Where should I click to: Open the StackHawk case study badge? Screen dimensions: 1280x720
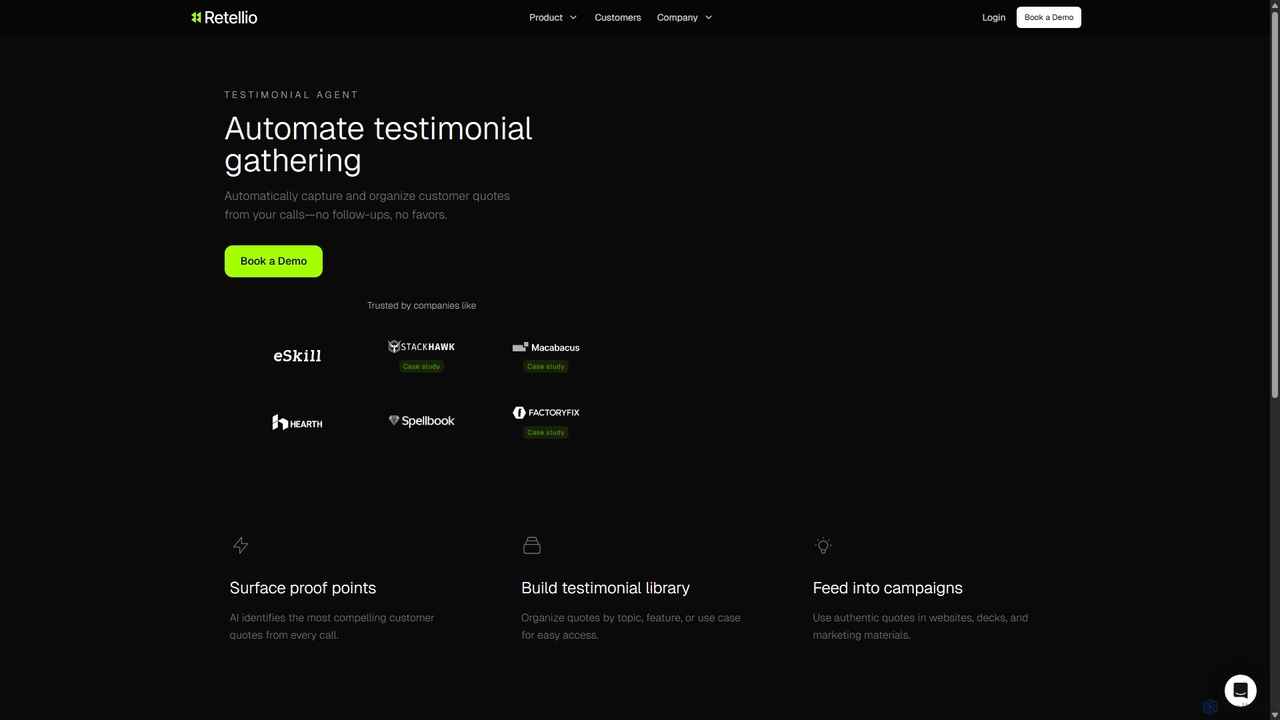(x=421, y=366)
